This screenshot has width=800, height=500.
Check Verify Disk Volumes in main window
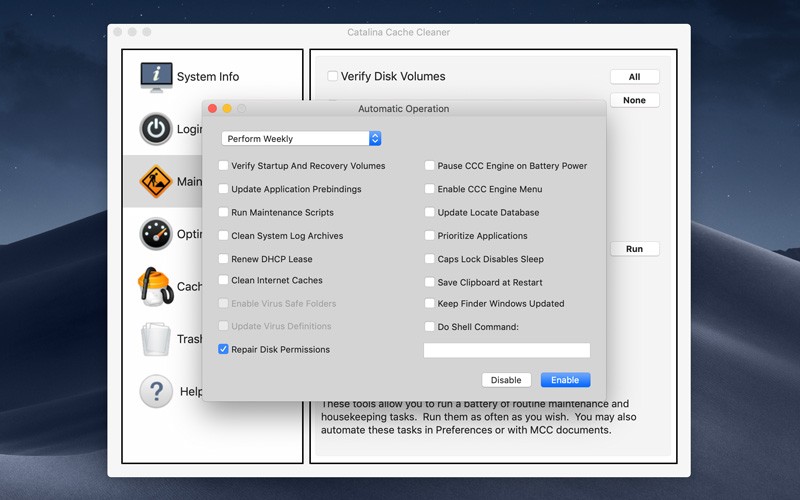click(333, 76)
